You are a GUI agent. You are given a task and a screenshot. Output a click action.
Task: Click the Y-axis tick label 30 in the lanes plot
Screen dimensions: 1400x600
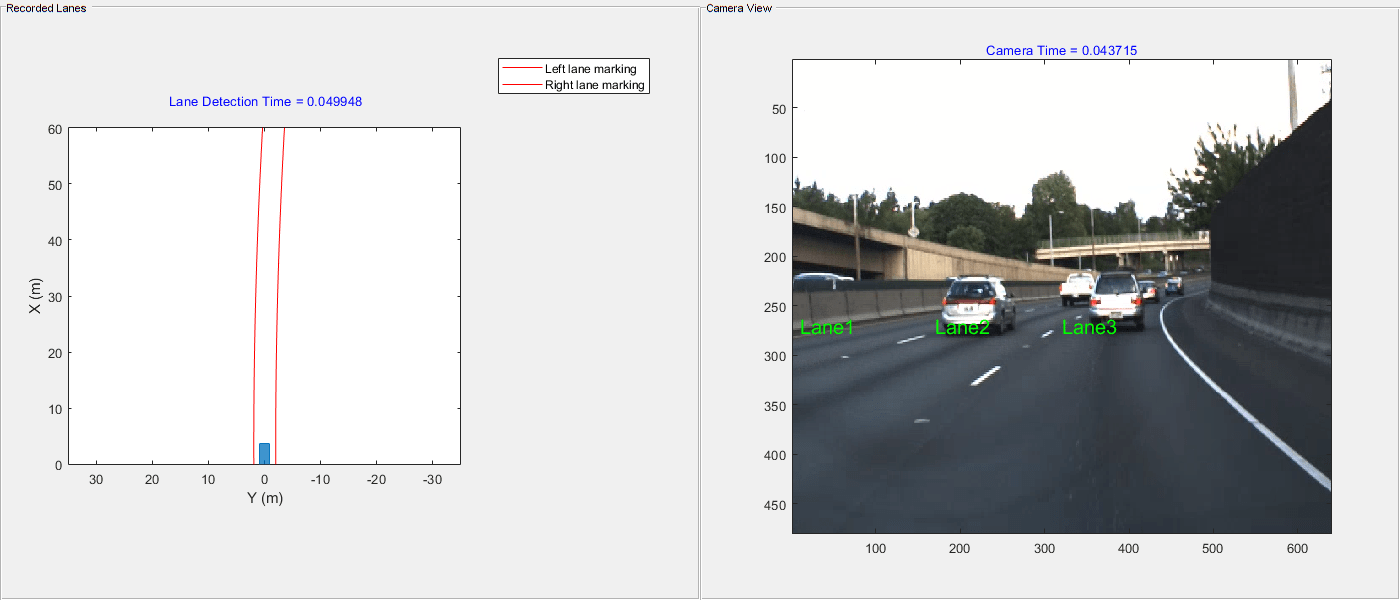point(96,480)
